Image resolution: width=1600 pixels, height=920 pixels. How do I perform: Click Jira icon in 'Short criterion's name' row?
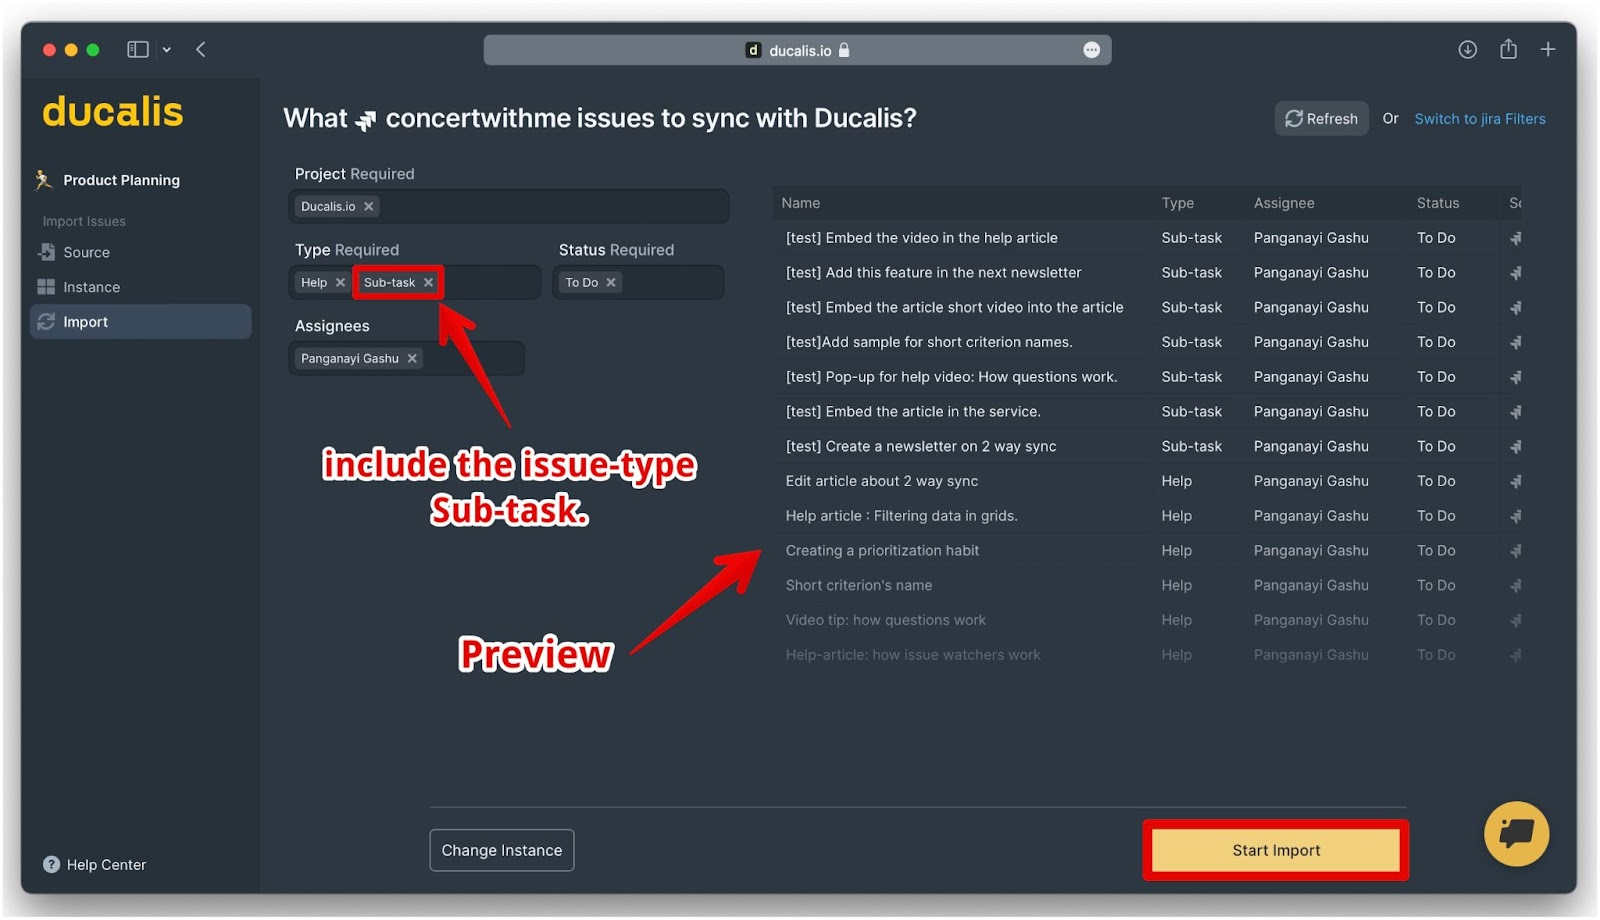point(1516,587)
